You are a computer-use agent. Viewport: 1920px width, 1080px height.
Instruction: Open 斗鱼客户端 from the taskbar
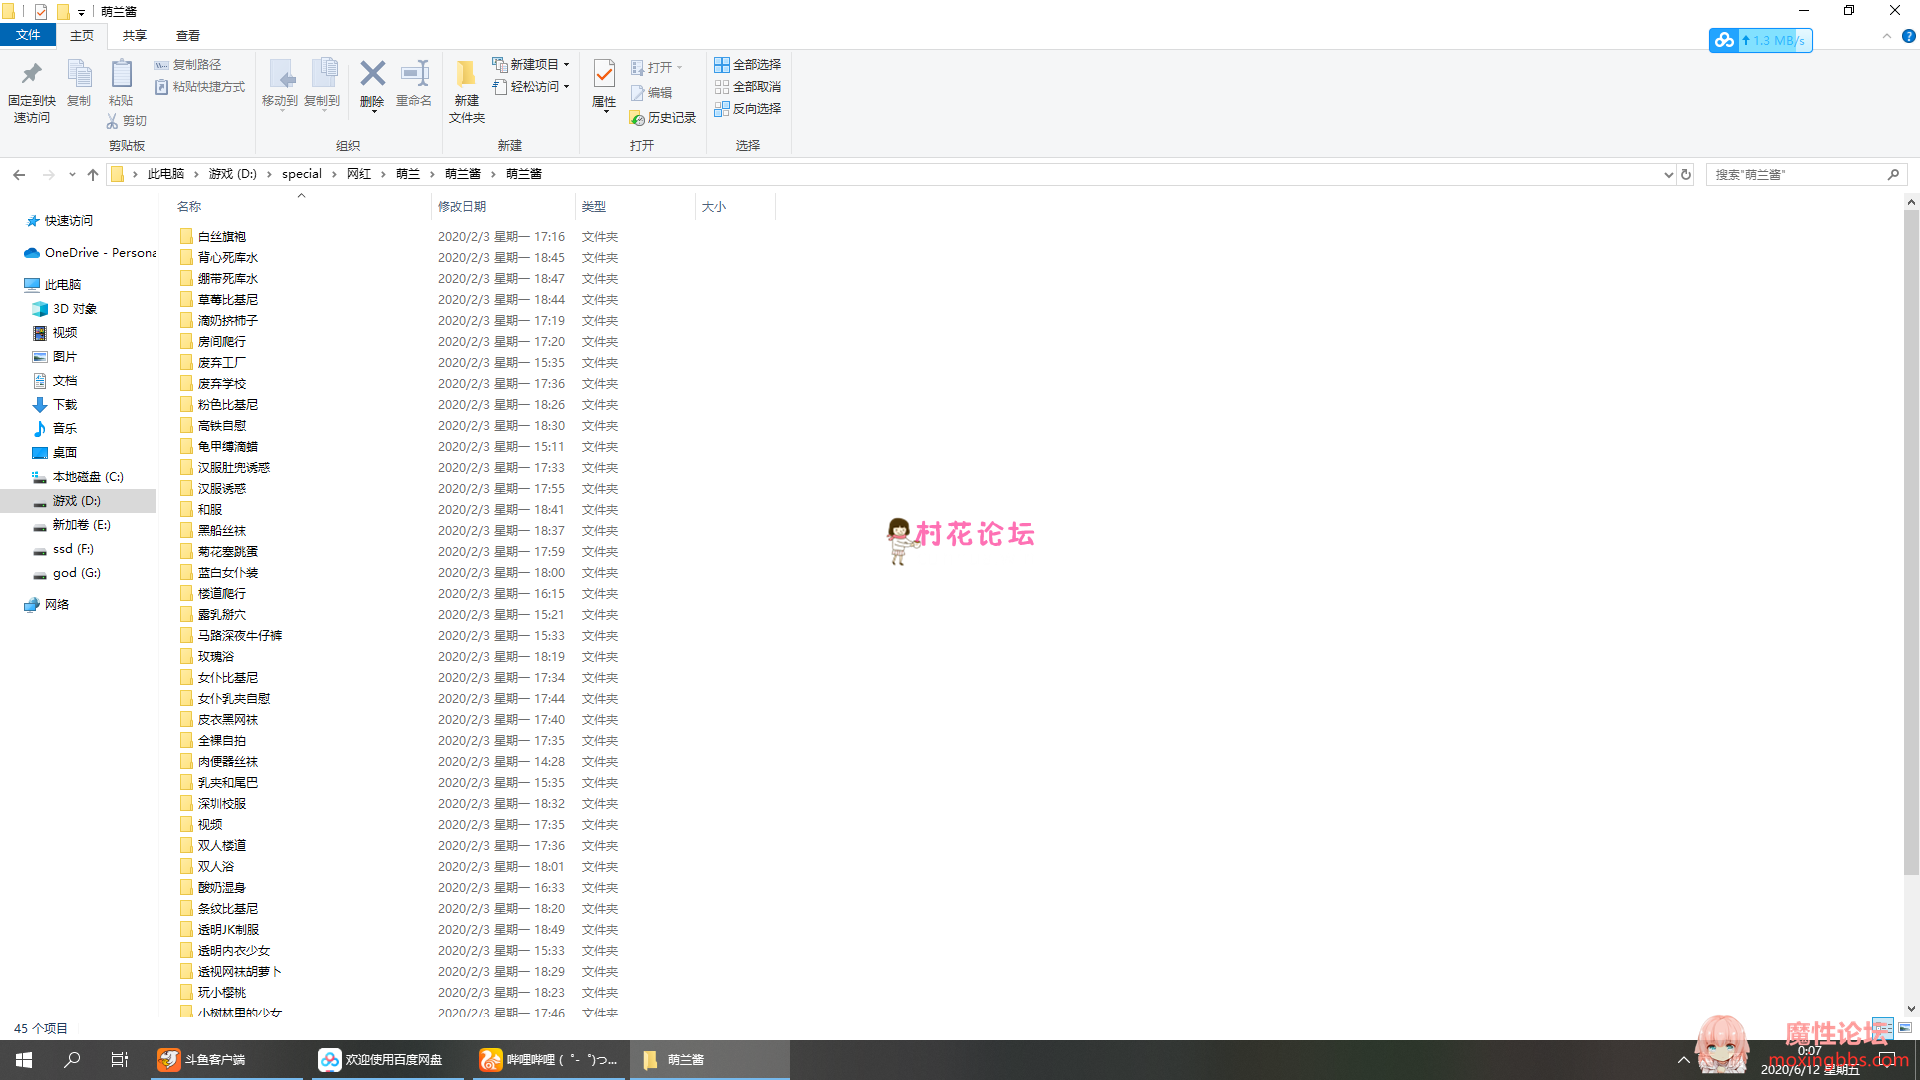click(x=226, y=1060)
